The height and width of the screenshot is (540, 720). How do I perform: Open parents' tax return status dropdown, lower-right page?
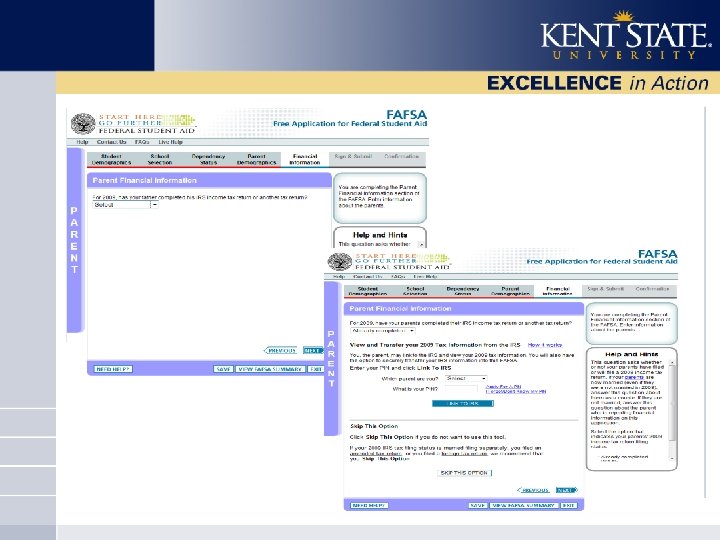(383, 331)
